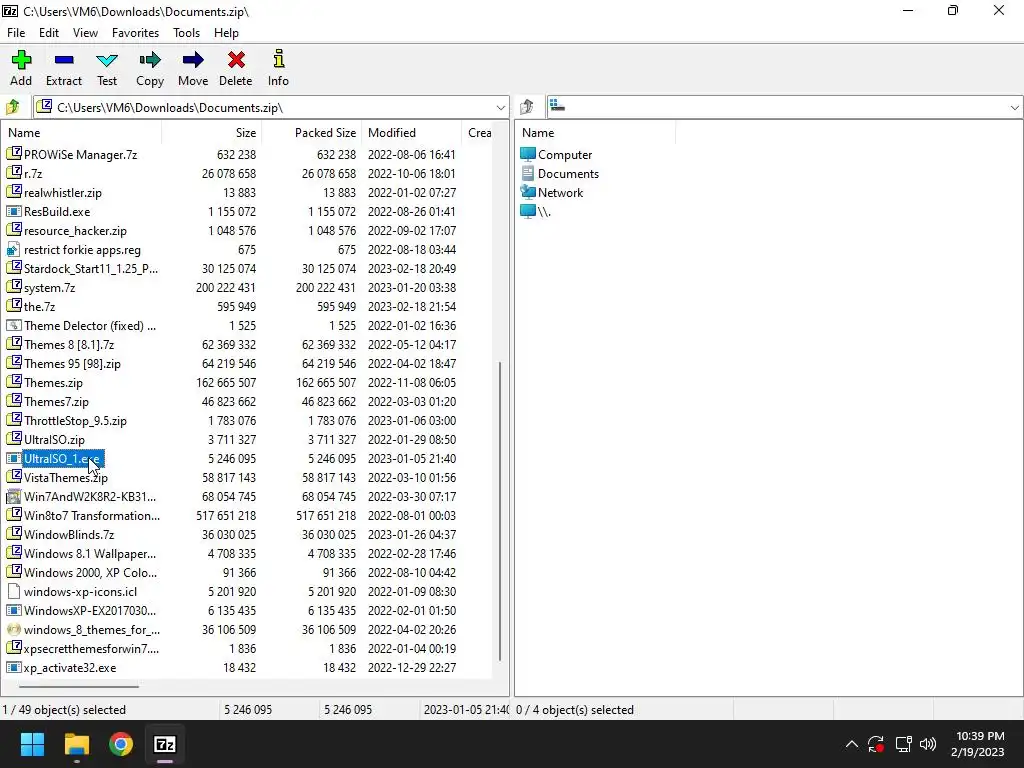Open the Help menu
This screenshot has width=1024, height=768.
tap(227, 33)
